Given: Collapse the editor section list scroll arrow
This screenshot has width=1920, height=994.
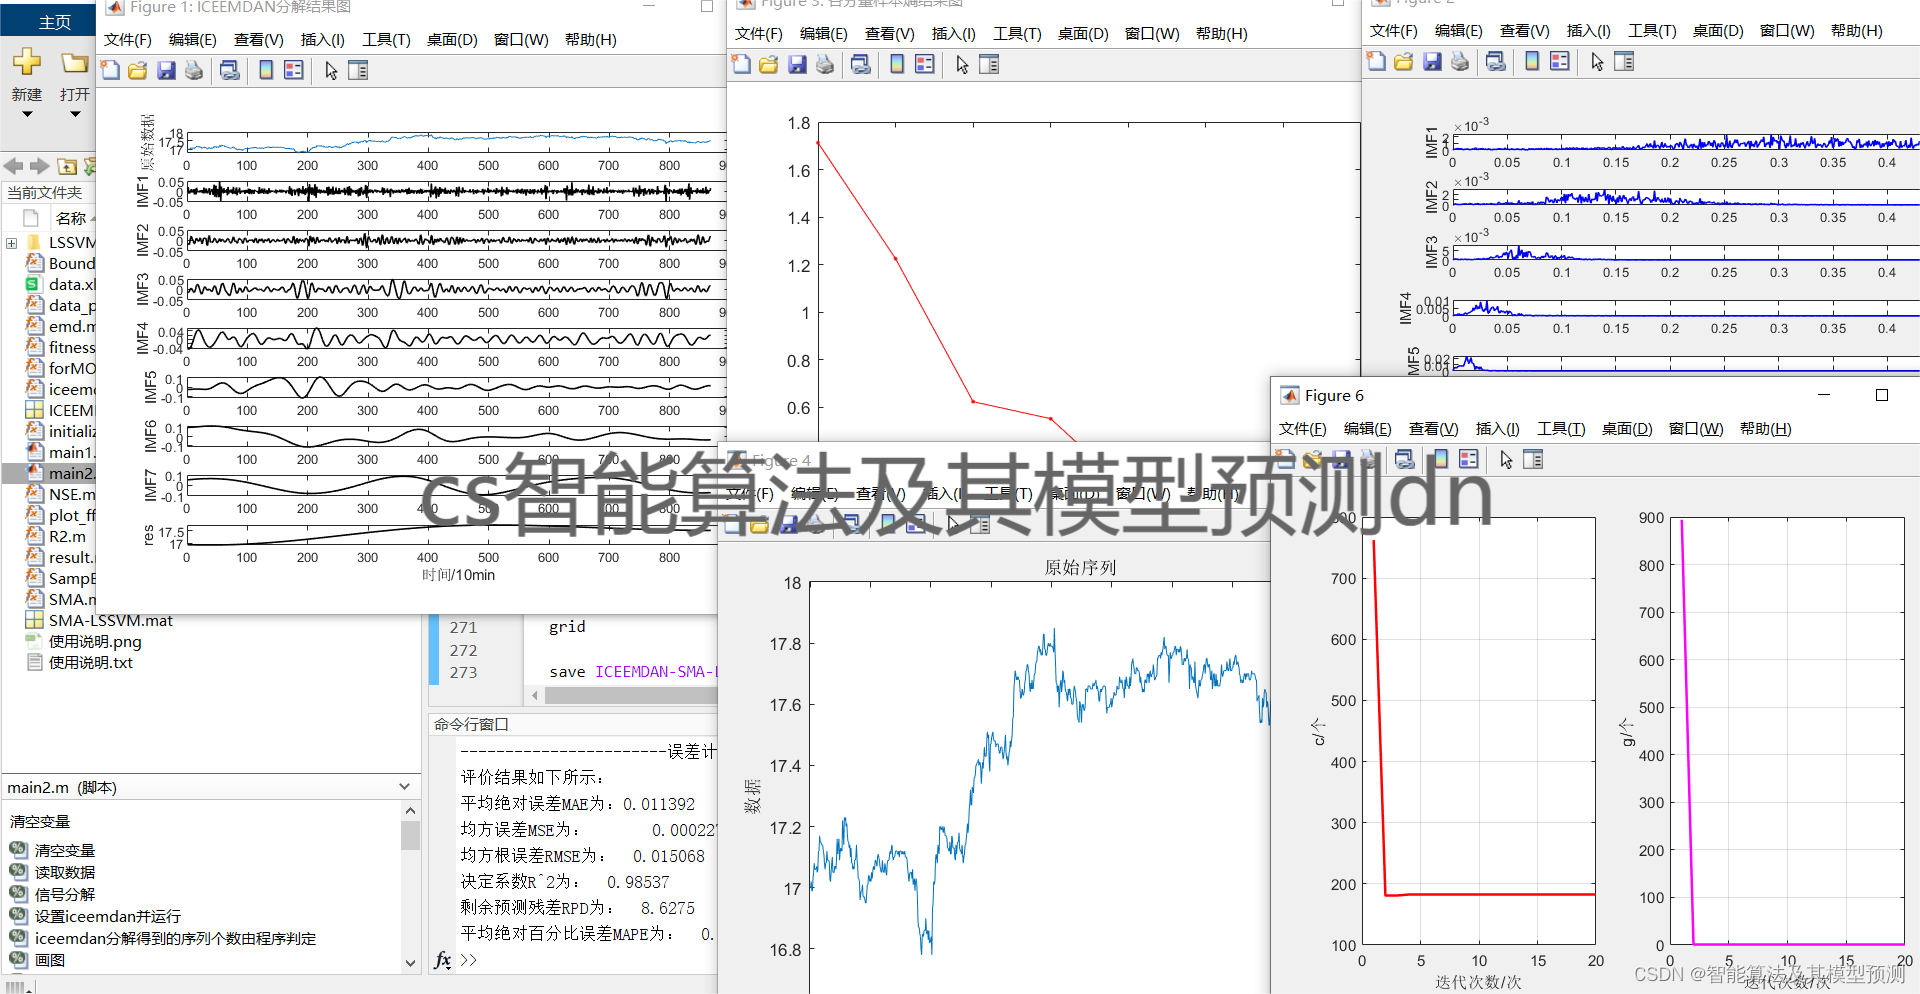Looking at the screenshot, I should click(x=410, y=810).
